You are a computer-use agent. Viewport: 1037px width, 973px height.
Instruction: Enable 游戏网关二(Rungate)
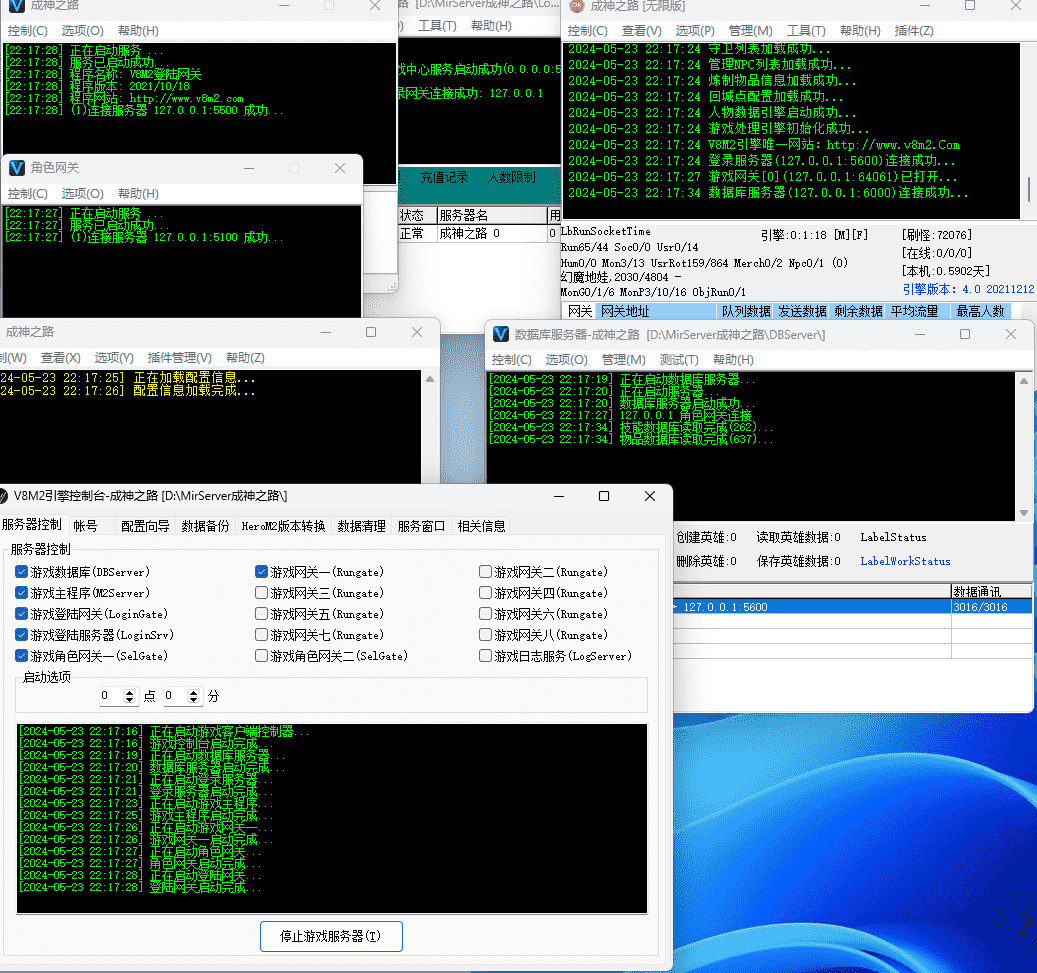point(485,571)
